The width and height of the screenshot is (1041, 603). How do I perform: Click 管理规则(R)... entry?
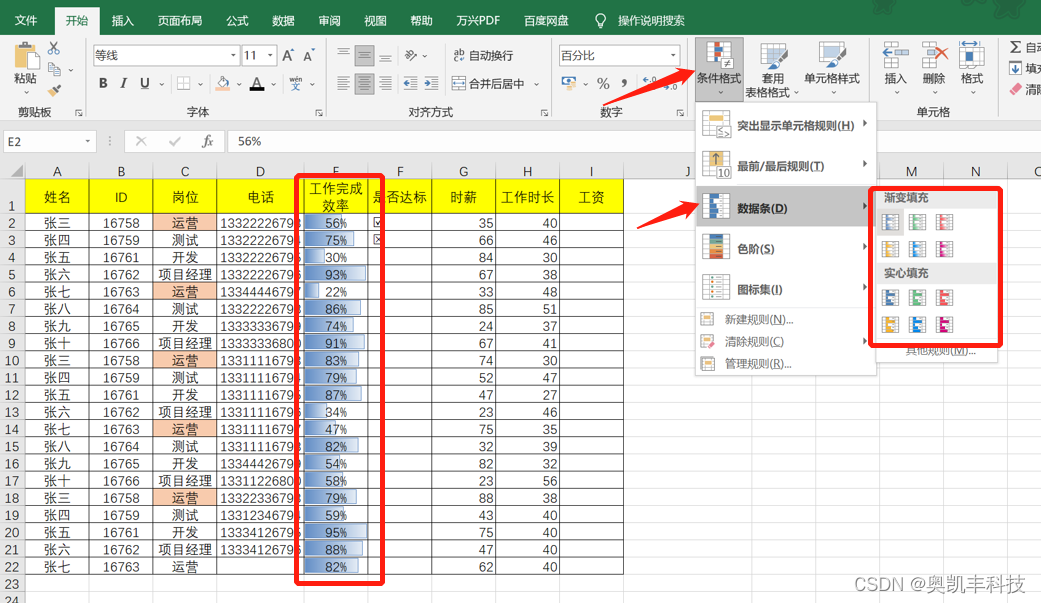pyautogui.click(x=785, y=364)
